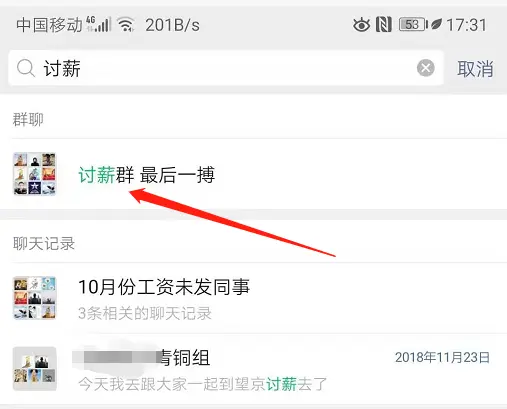Open message 今天我去跟大家一起到望京讨薪去了
The height and width of the screenshot is (409, 507).
click(x=203, y=384)
